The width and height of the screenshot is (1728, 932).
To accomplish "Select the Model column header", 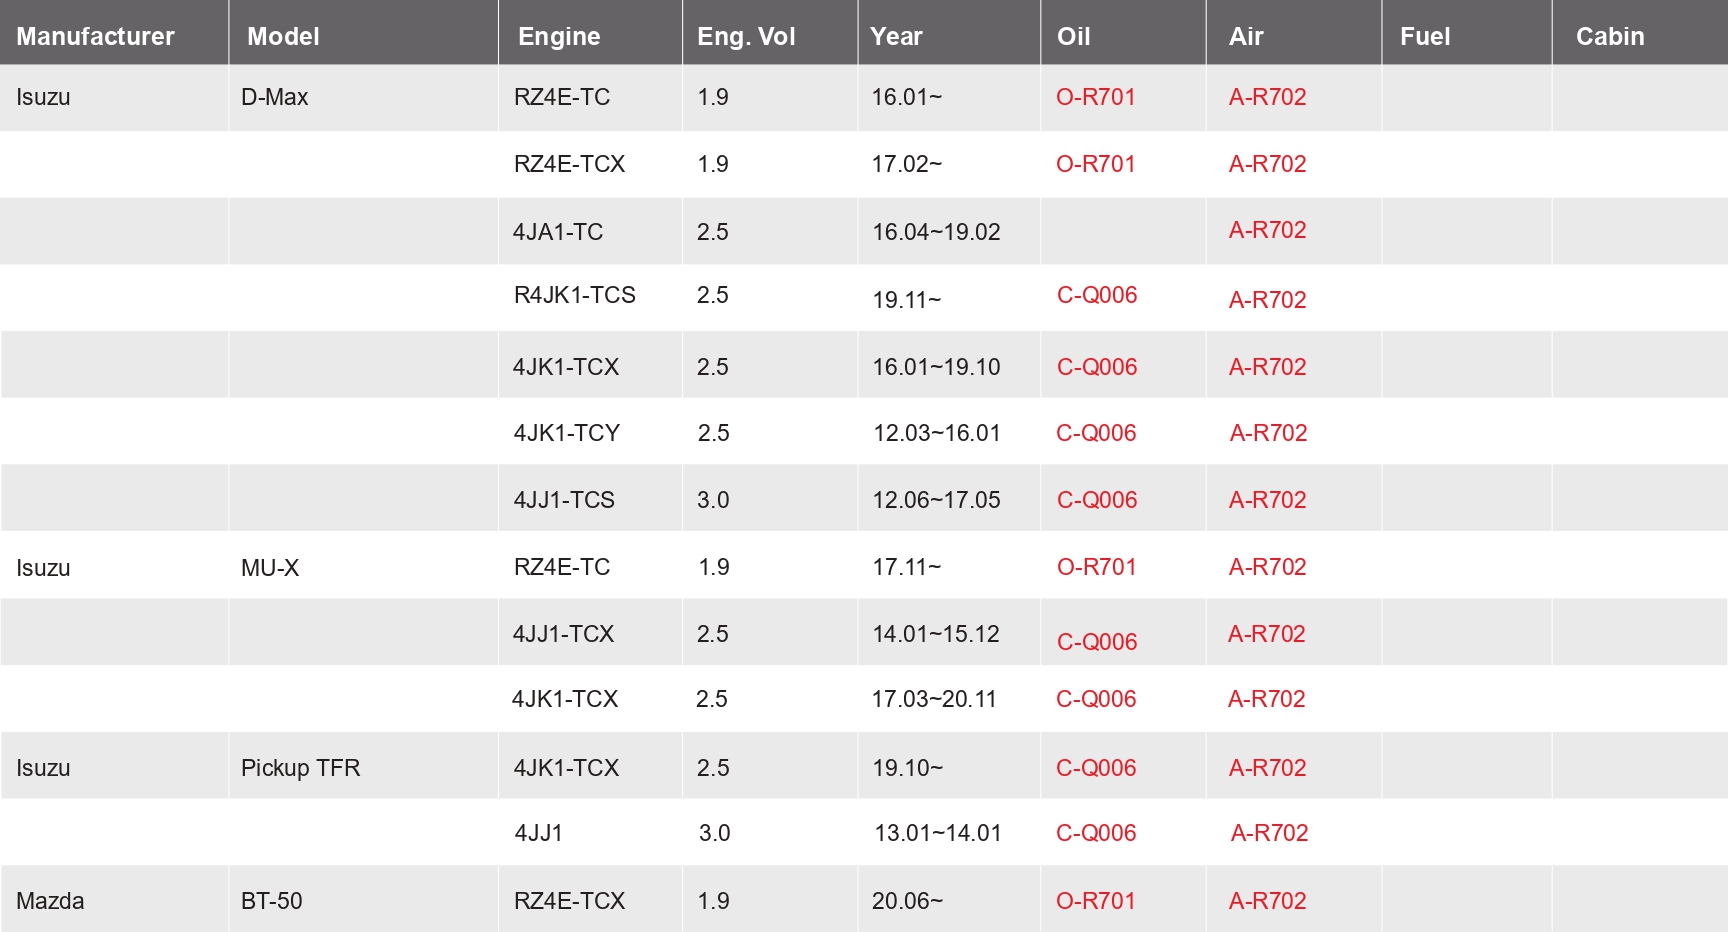I will (x=283, y=36).
